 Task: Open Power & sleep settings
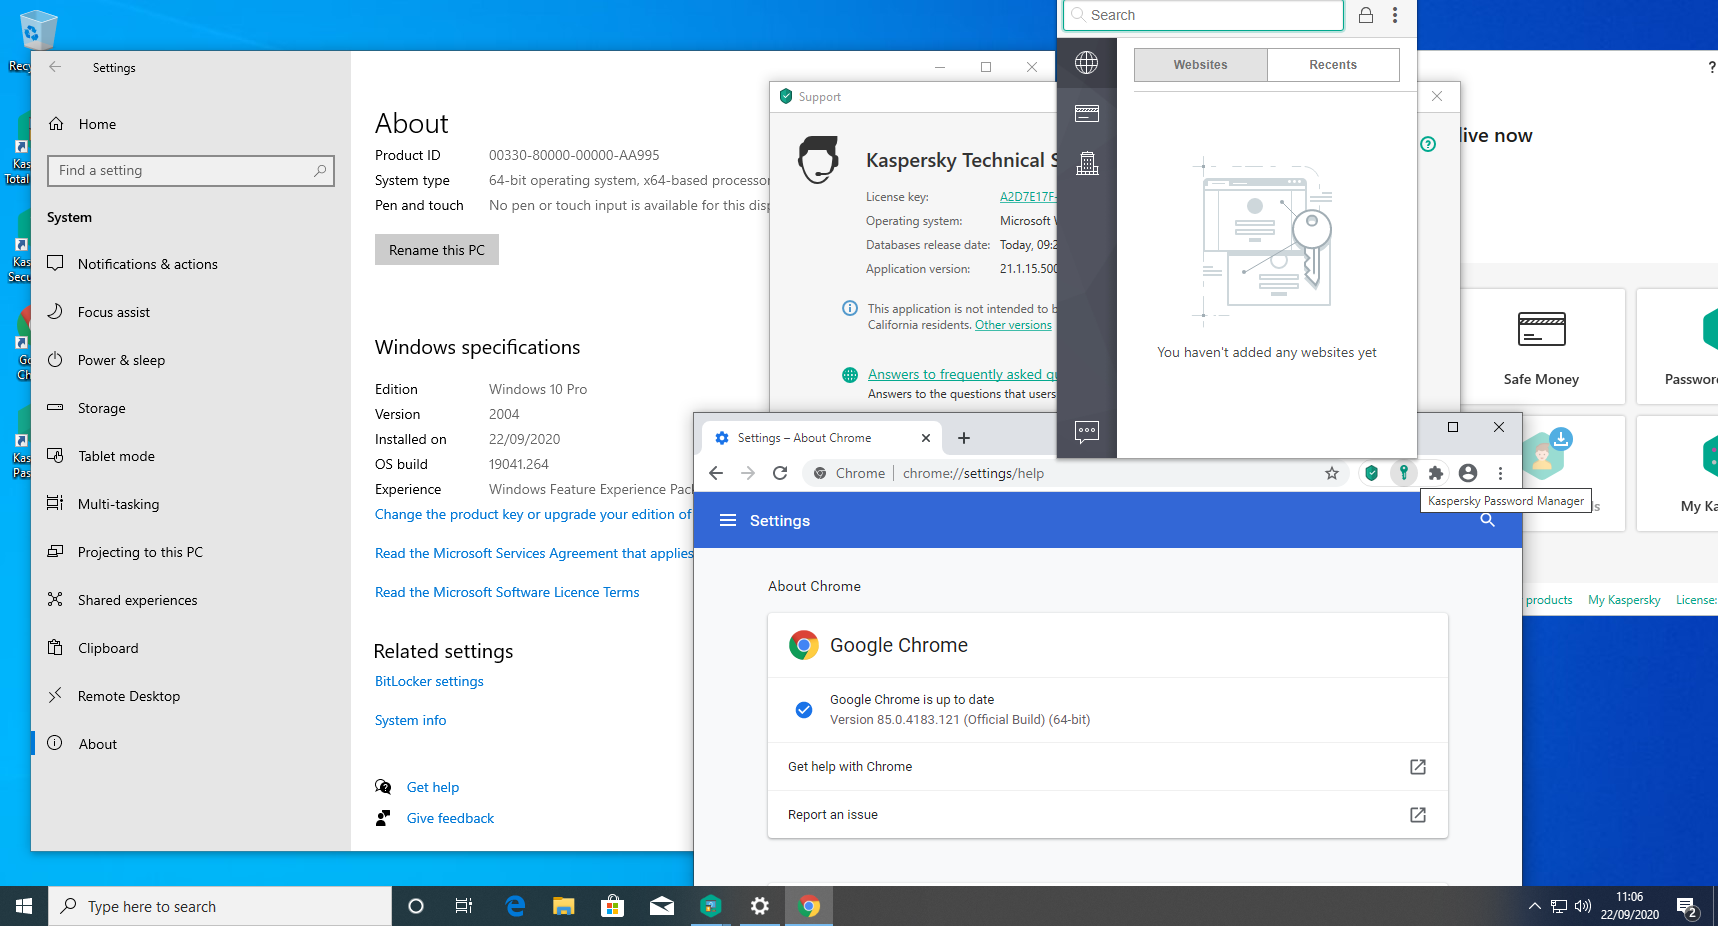121,360
